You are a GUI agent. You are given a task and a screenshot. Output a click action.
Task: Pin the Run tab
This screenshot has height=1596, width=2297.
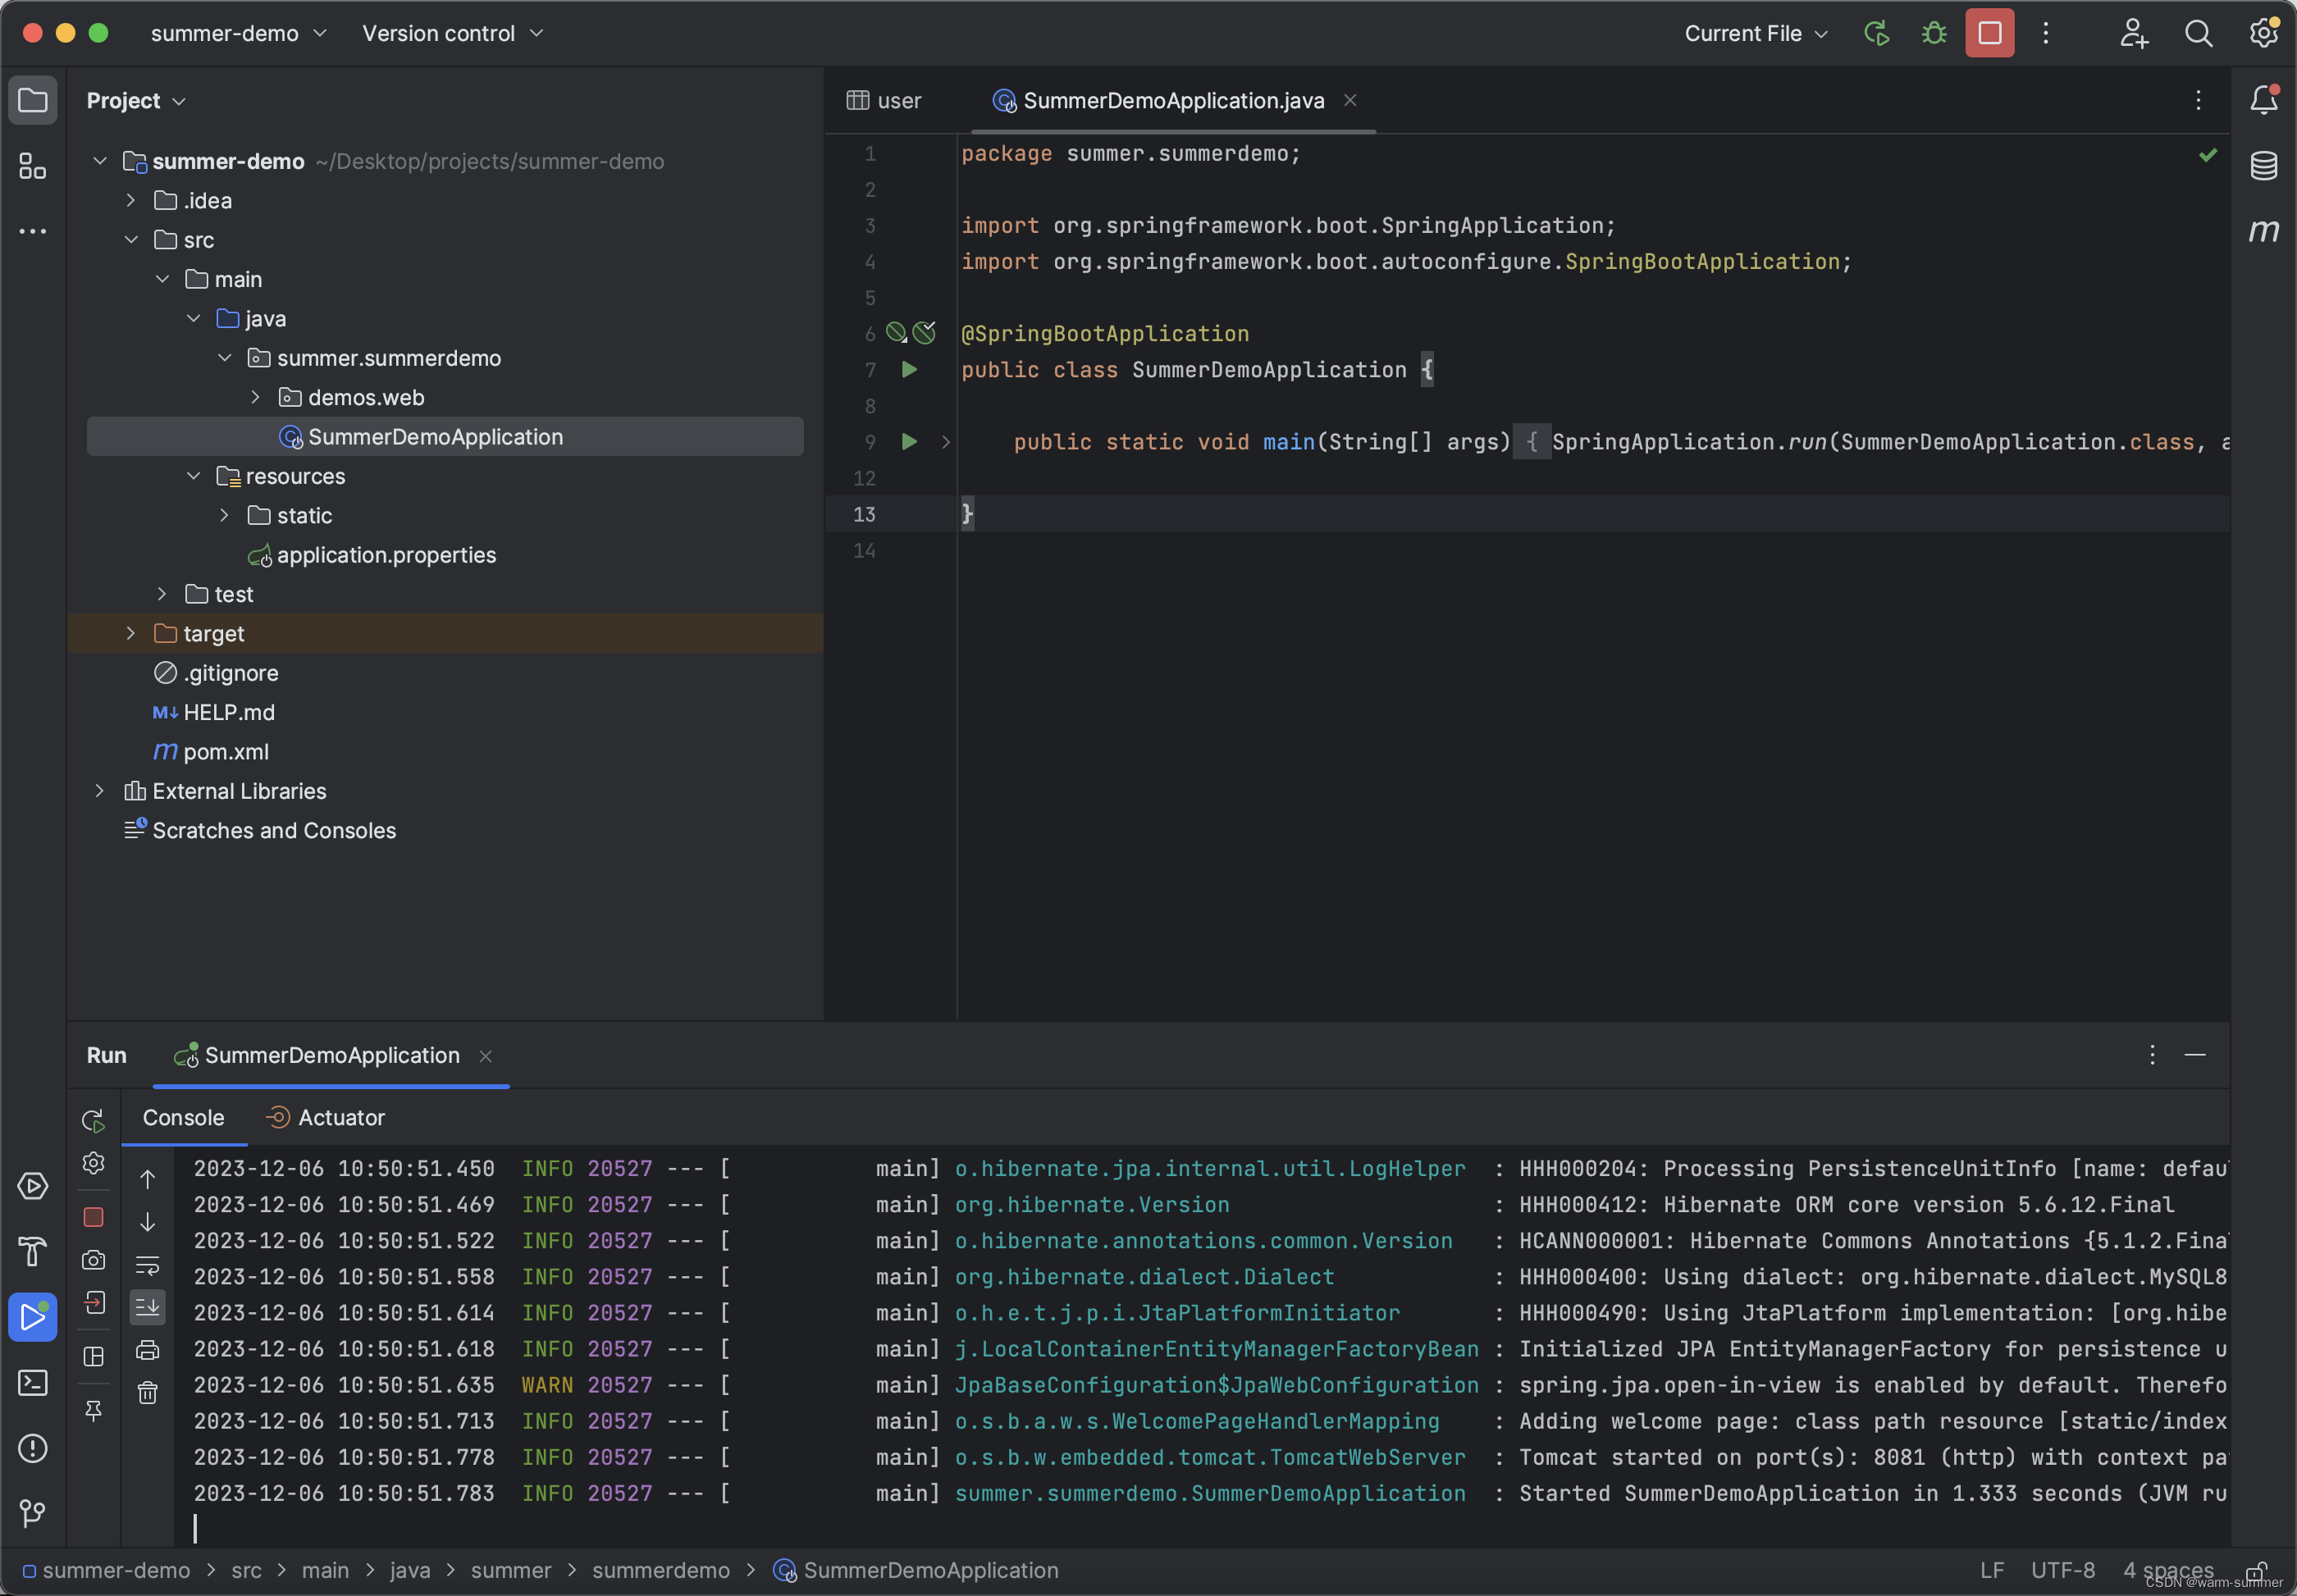(x=93, y=1410)
